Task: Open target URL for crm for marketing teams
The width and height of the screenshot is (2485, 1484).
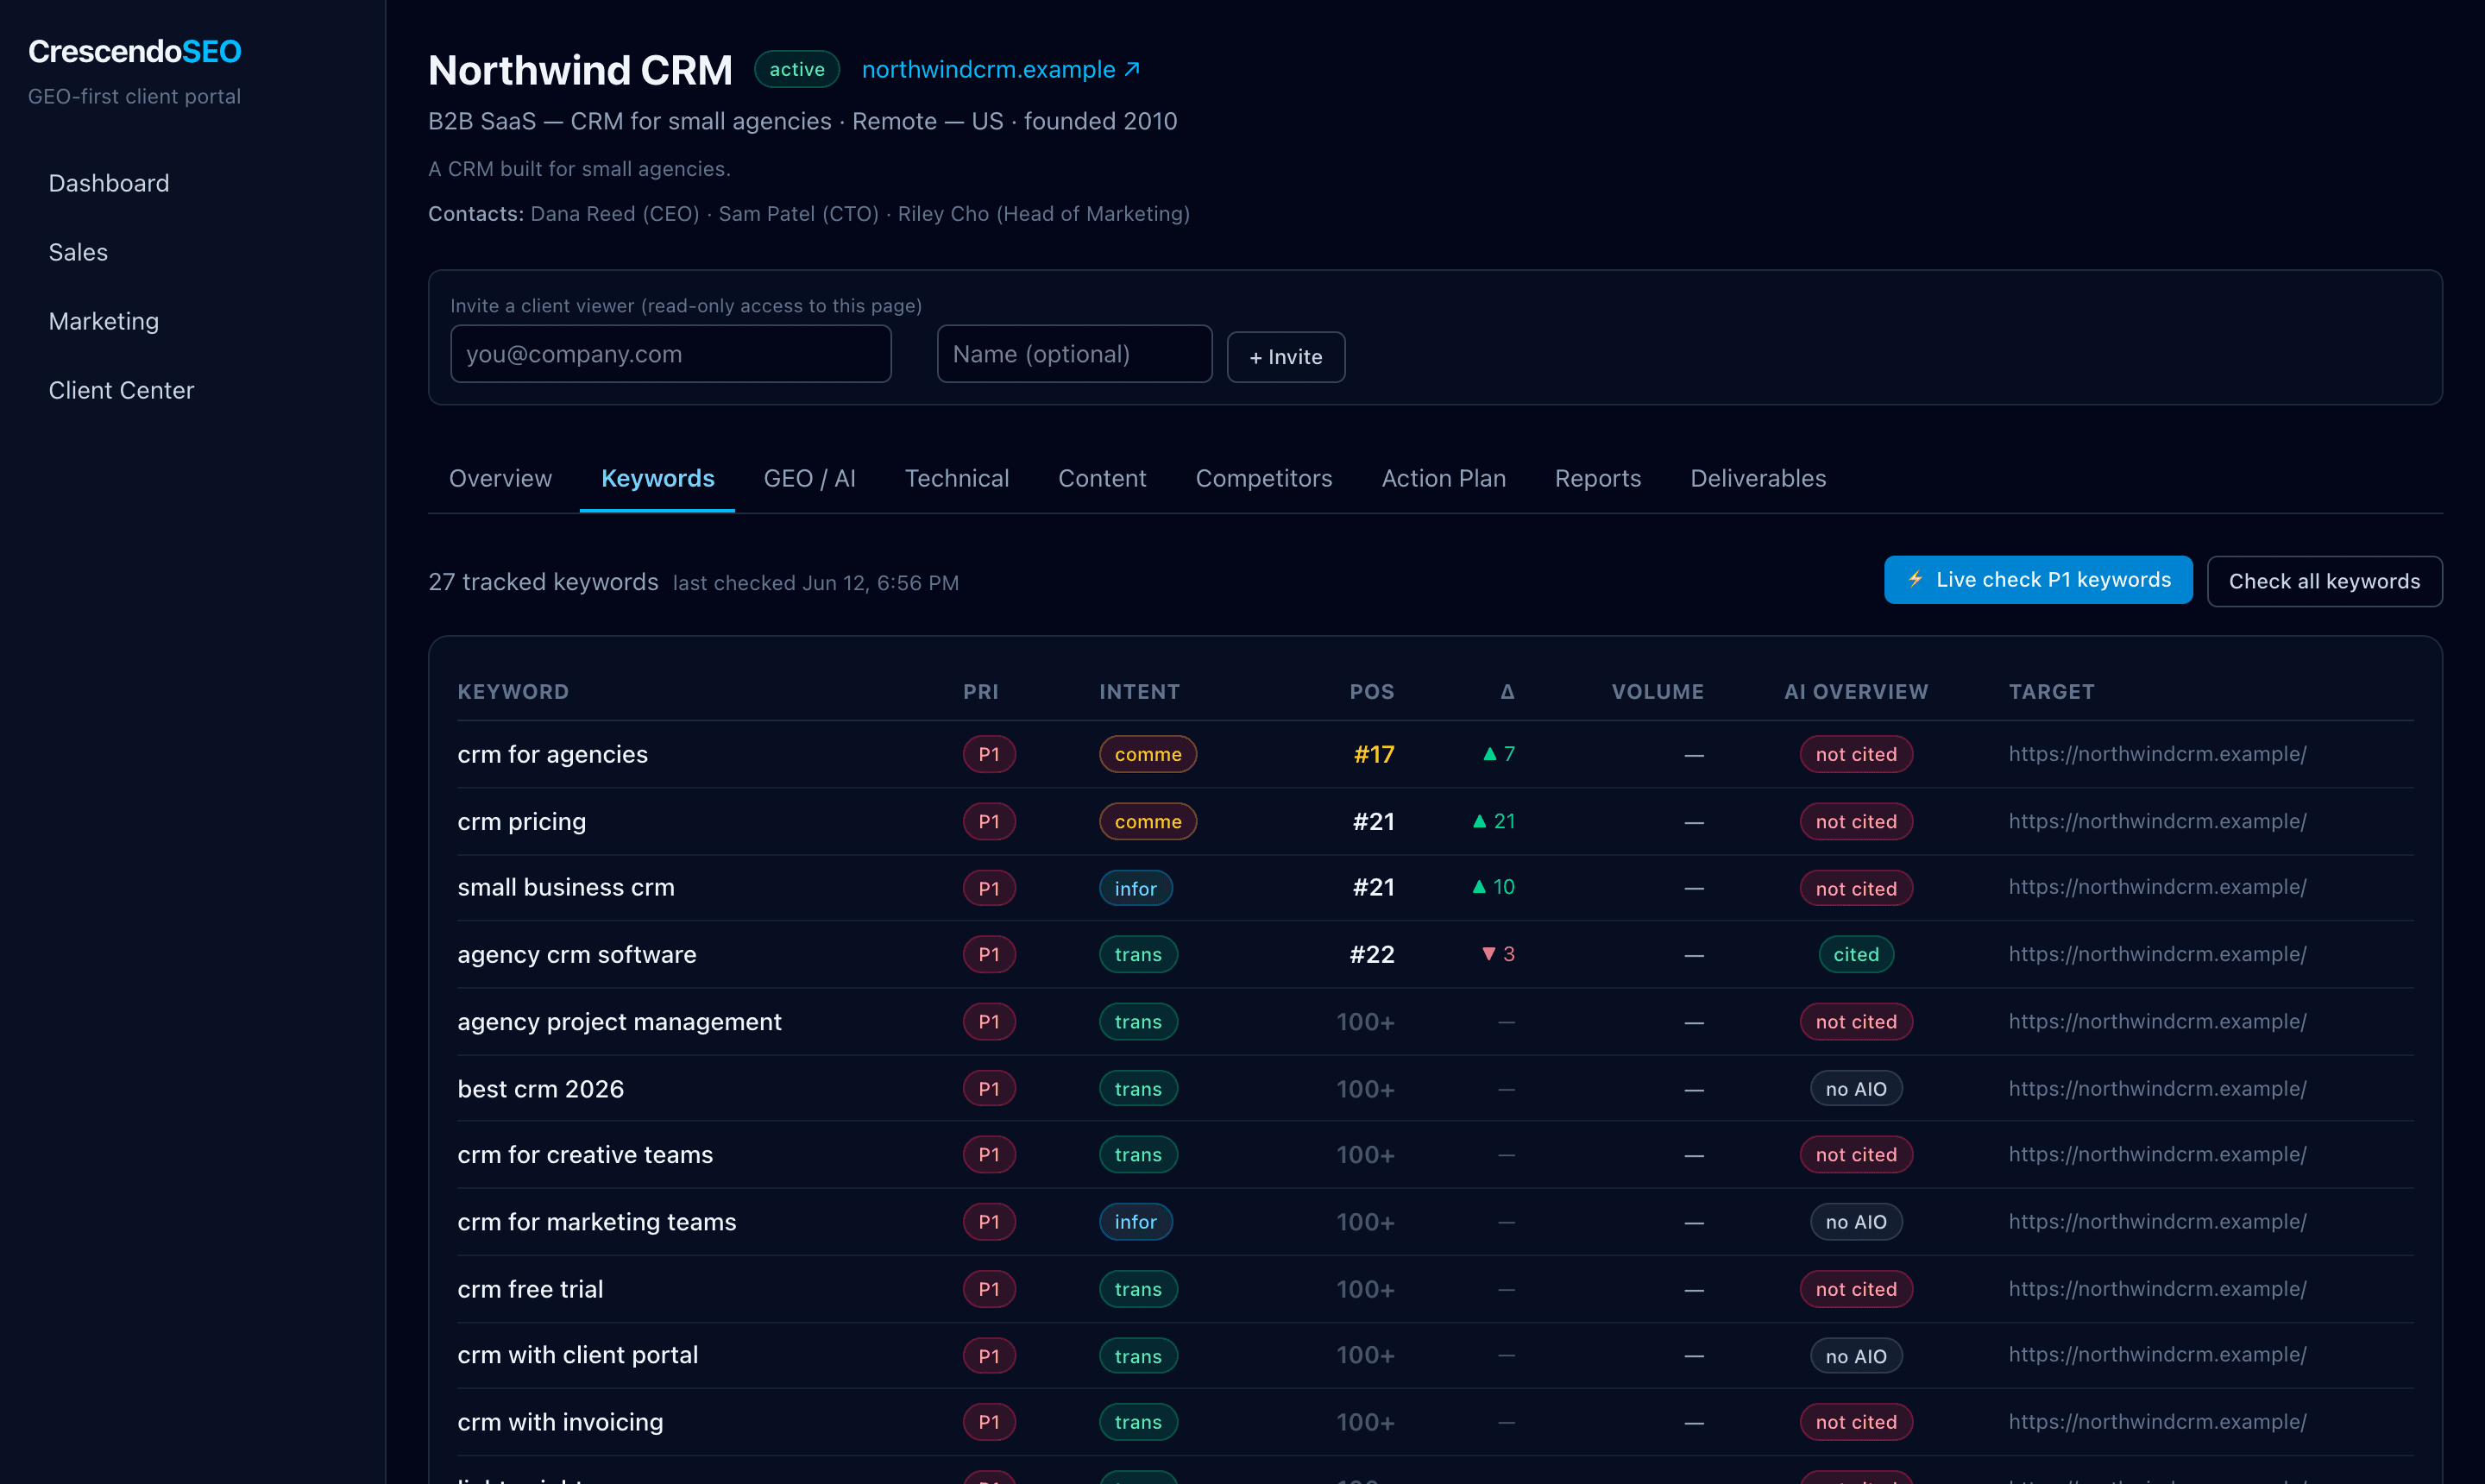Action: [2157, 1221]
